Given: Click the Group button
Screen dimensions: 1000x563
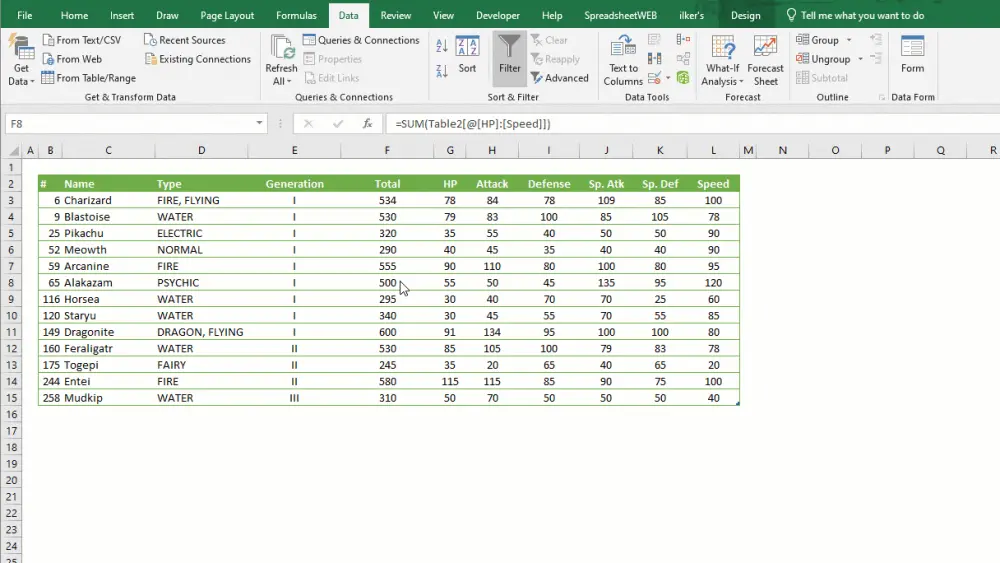Looking at the screenshot, I should click(818, 40).
